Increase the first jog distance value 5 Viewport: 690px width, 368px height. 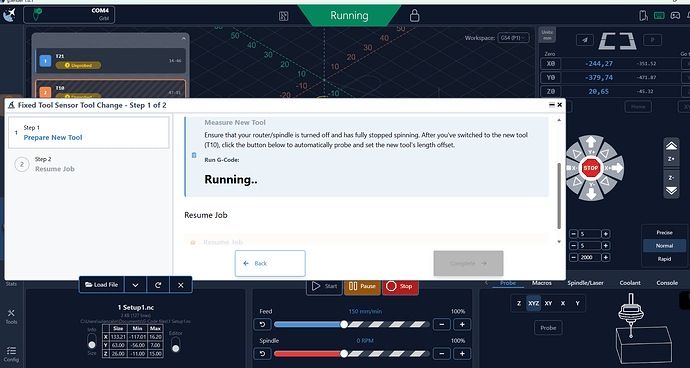pyautogui.click(x=606, y=234)
